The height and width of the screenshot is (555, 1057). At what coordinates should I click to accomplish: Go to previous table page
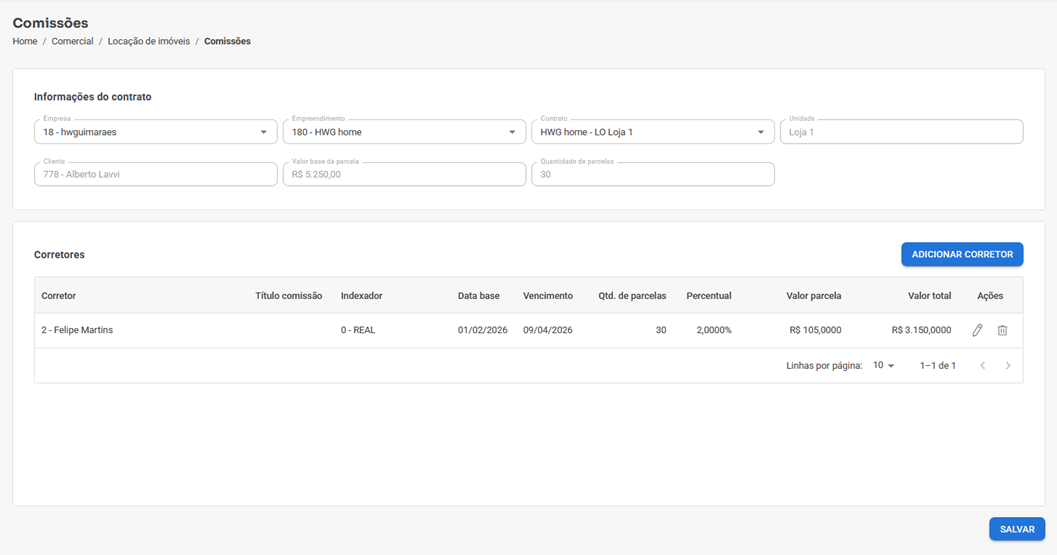983,366
